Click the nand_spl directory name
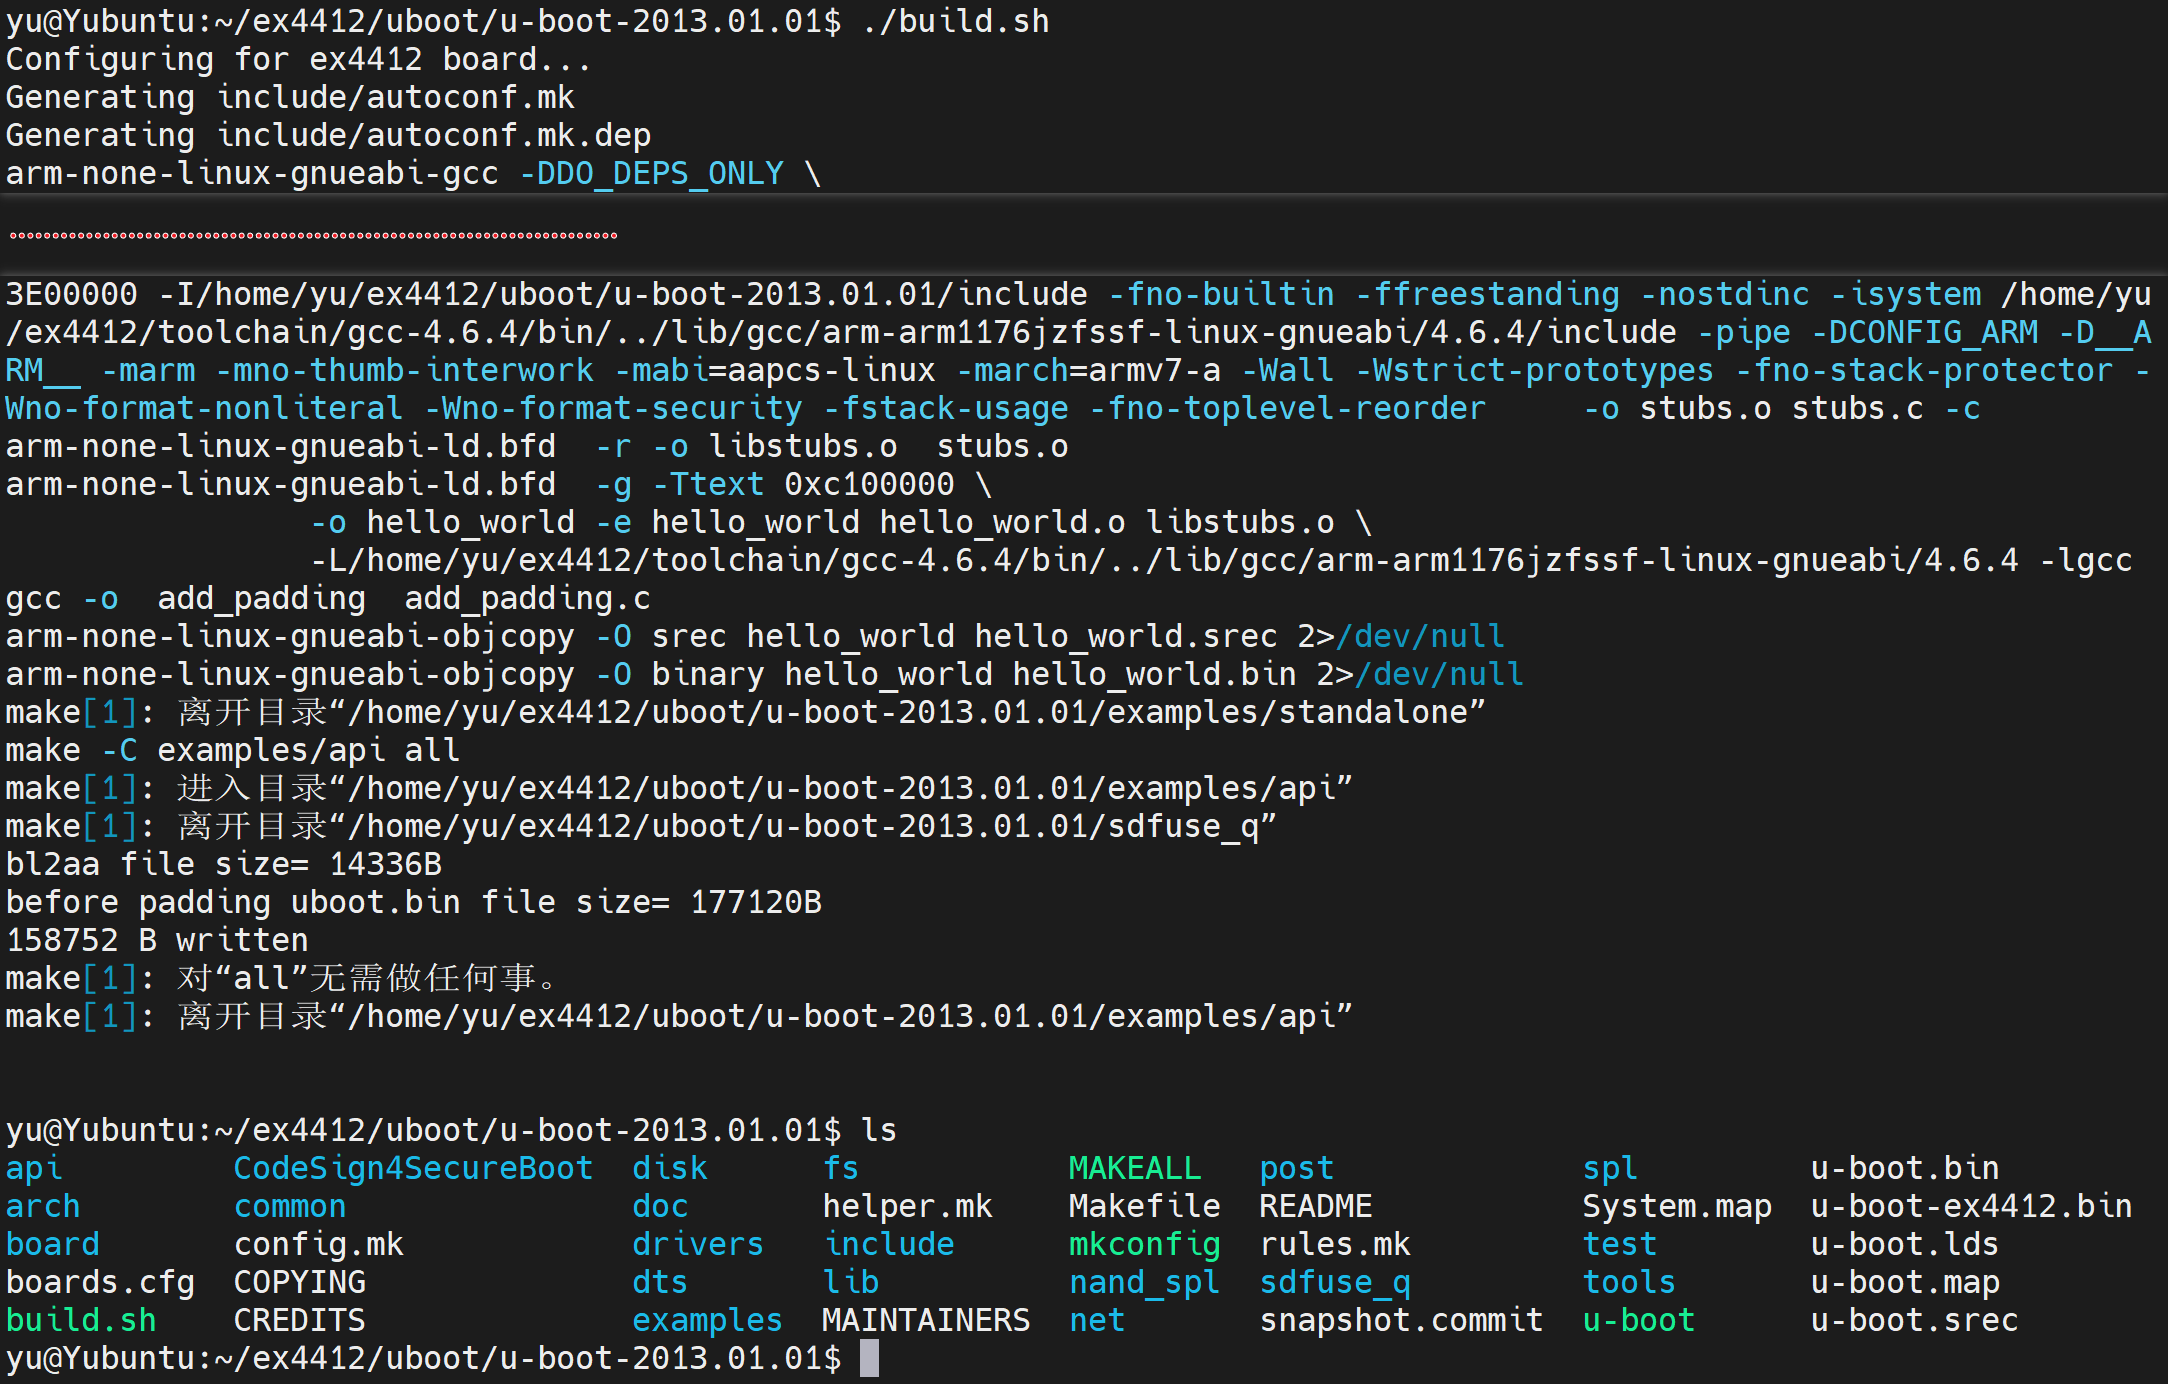The width and height of the screenshot is (2168, 1384). pos(1144,1282)
